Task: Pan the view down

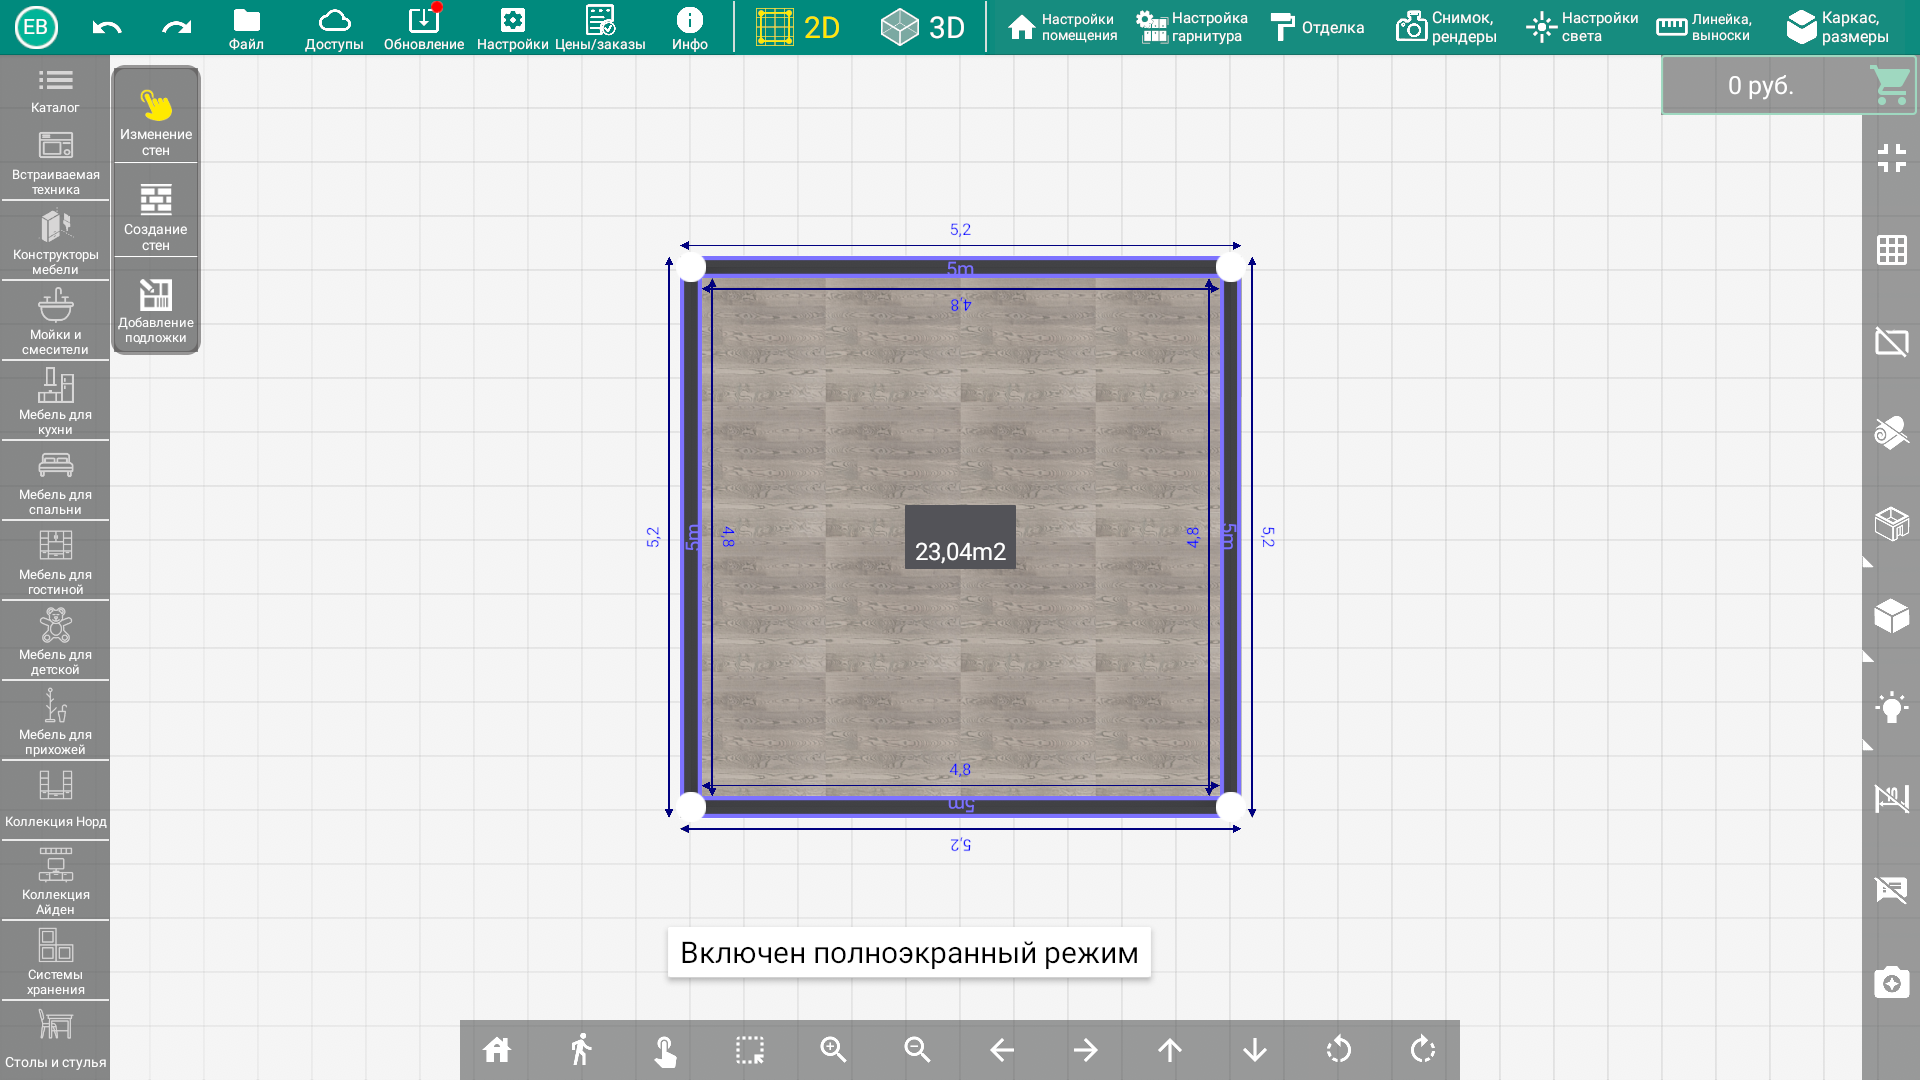Action: 1255,1050
